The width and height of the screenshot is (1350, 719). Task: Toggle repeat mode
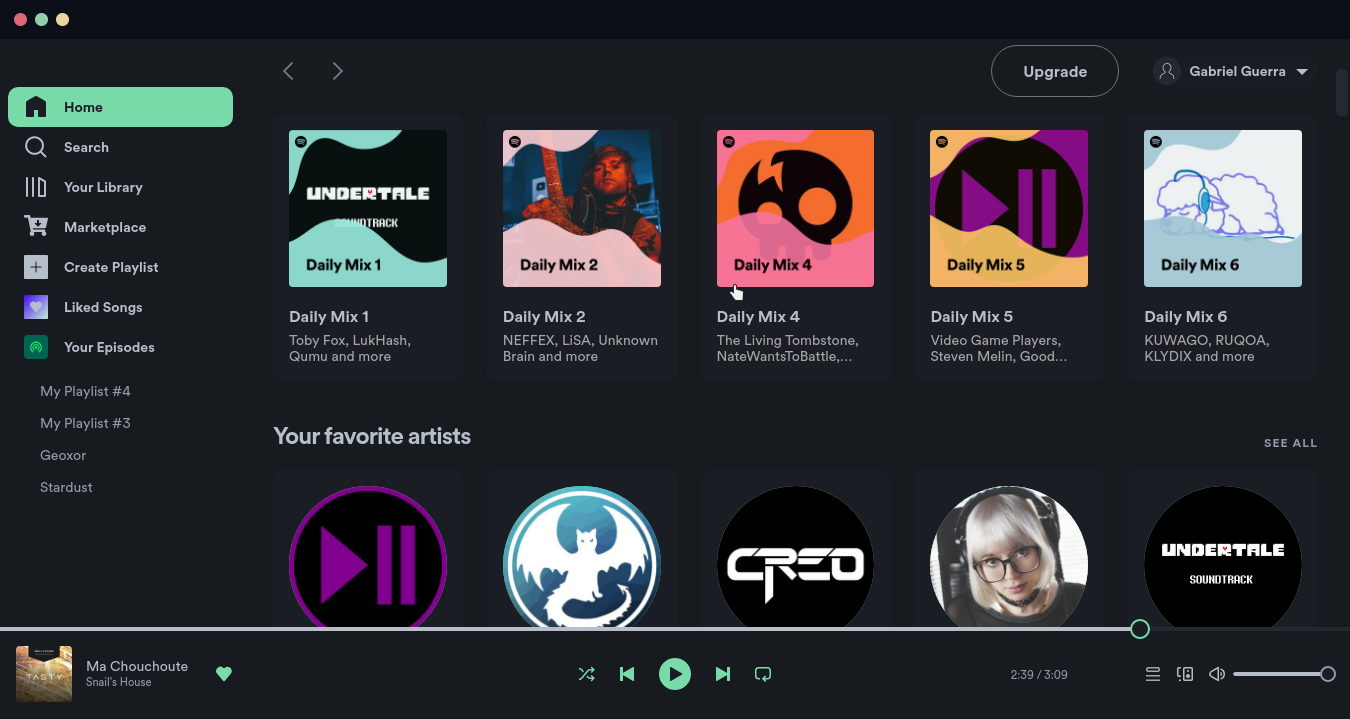point(763,674)
